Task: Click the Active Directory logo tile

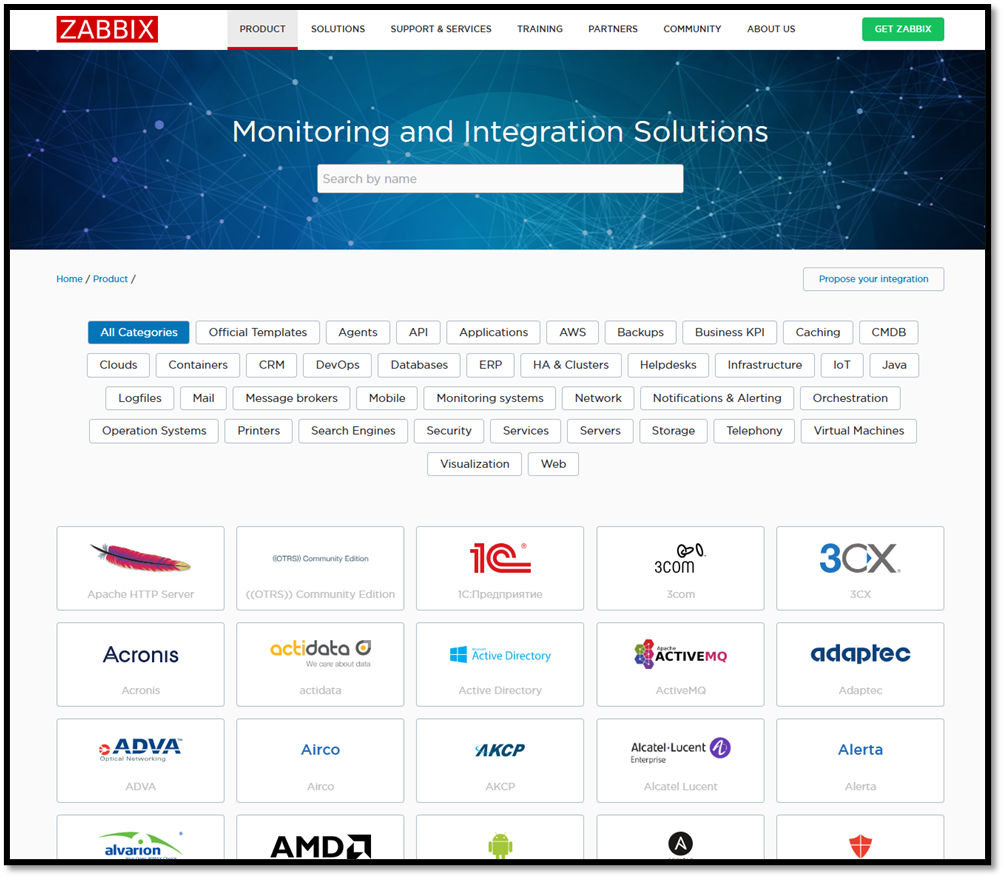Action: (x=500, y=664)
